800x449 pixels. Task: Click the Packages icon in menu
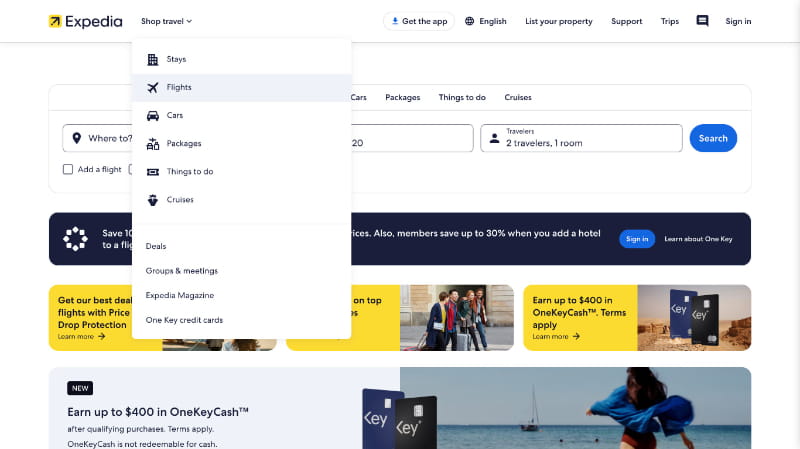pos(153,144)
